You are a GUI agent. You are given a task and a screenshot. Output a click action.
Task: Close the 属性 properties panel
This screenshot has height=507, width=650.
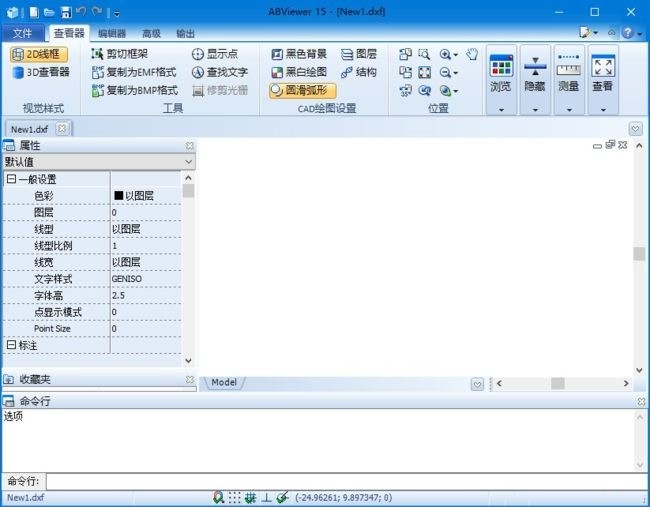pos(189,146)
